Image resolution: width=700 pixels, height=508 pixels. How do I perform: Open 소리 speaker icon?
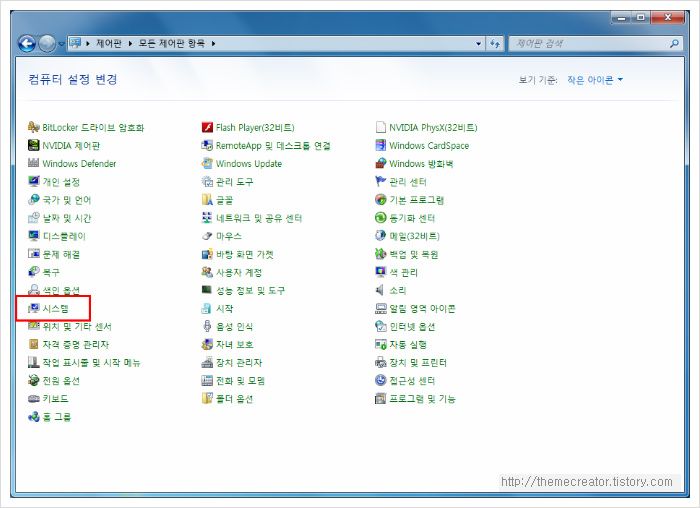point(380,290)
